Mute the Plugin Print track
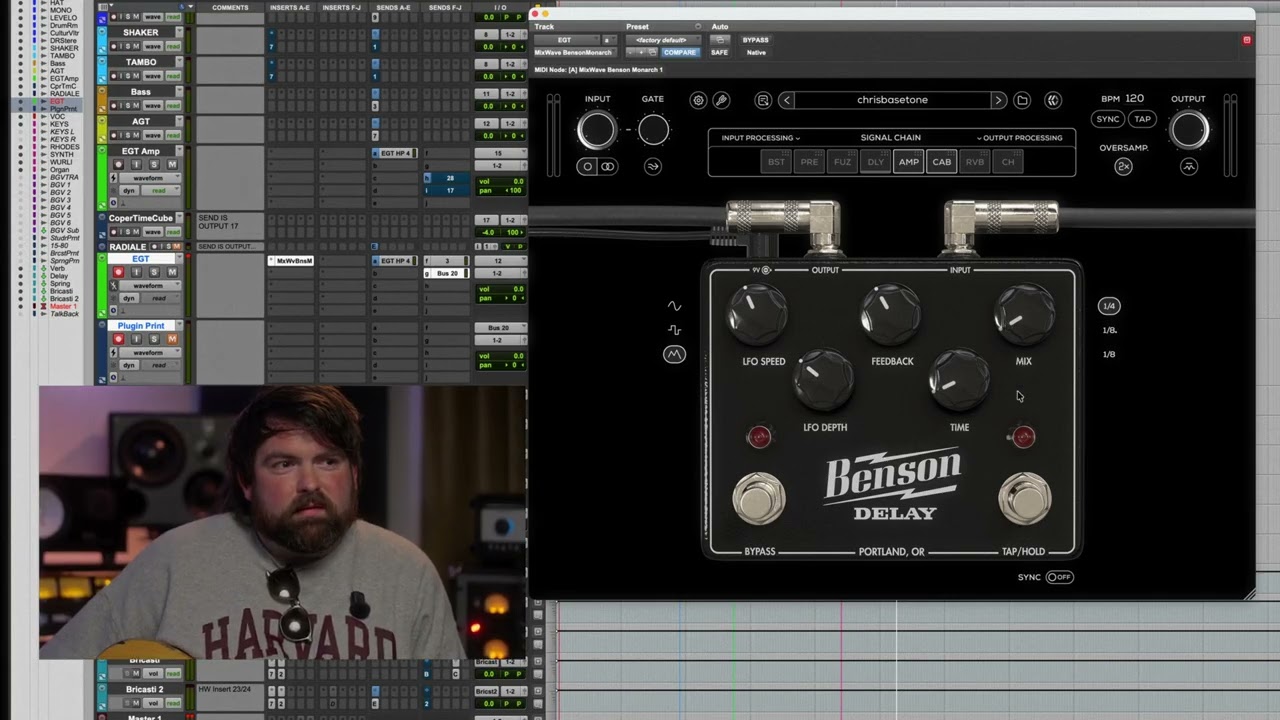Viewport: 1280px width, 720px height. click(172, 339)
